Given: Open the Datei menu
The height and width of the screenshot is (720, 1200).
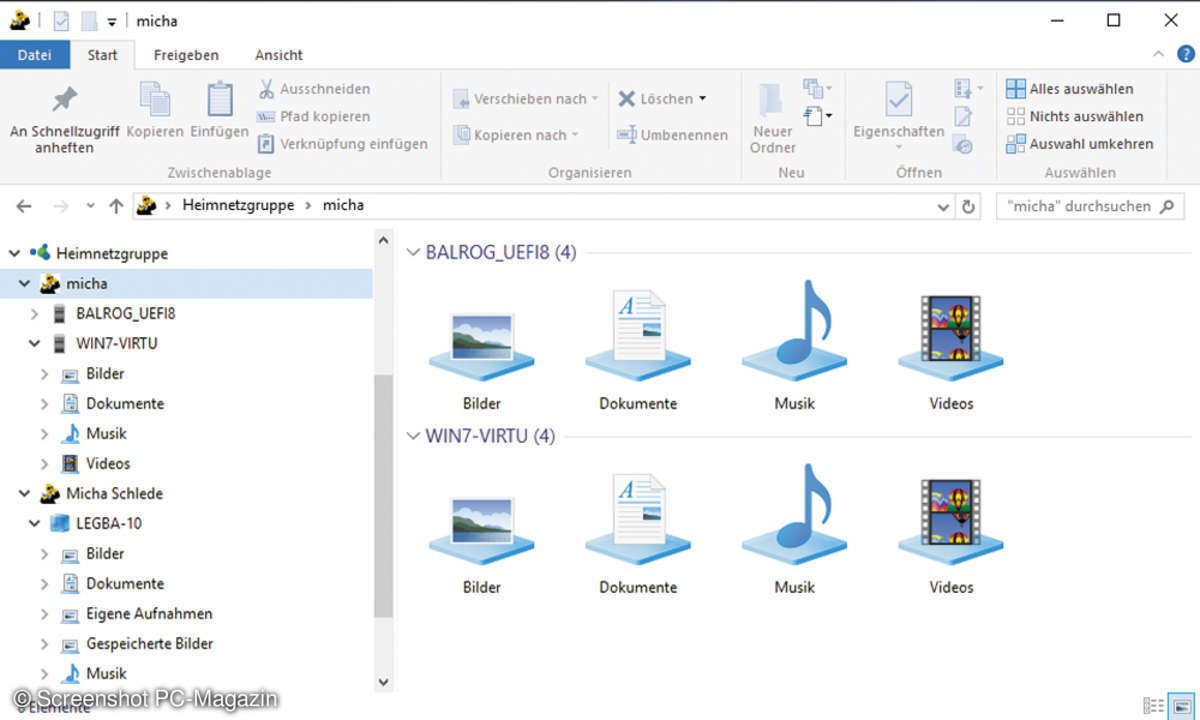Looking at the screenshot, I should [x=35, y=55].
